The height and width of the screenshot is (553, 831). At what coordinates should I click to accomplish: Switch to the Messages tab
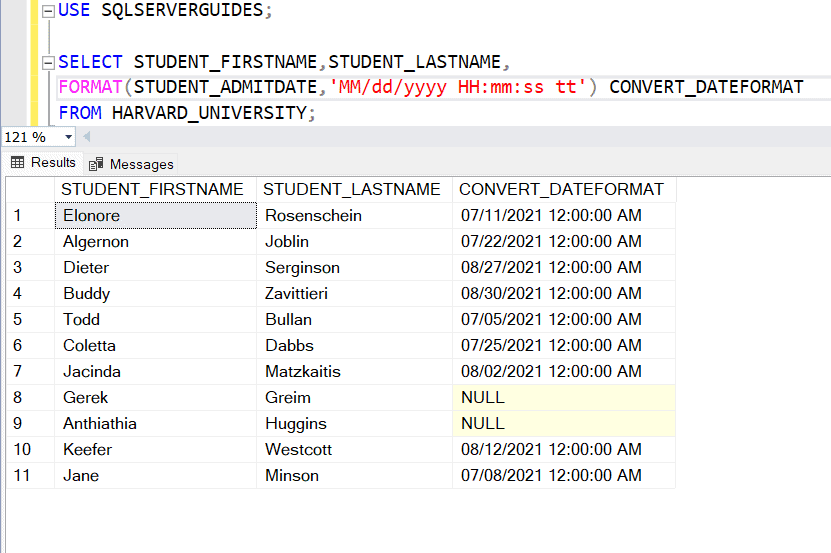[131, 164]
